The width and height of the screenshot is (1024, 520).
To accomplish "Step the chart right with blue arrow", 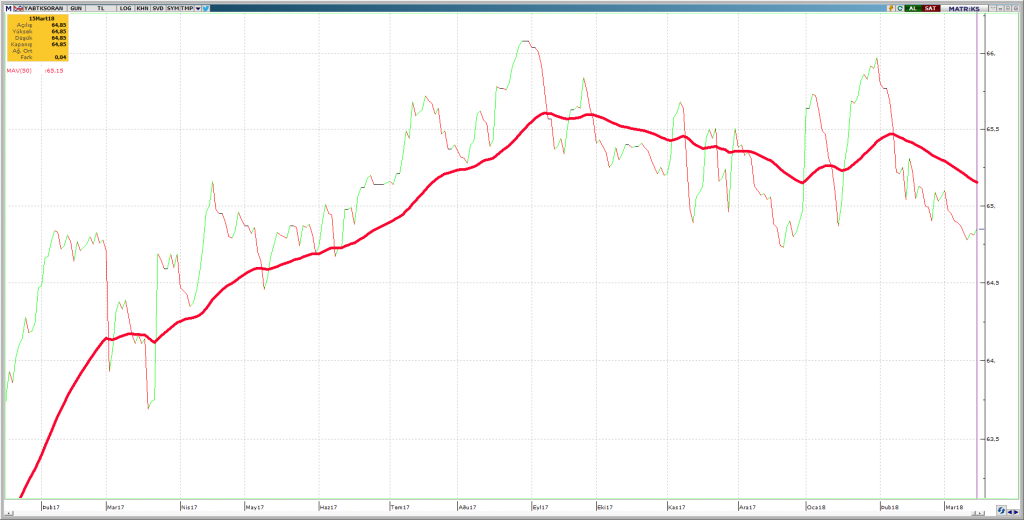I will pos(1016,512).
